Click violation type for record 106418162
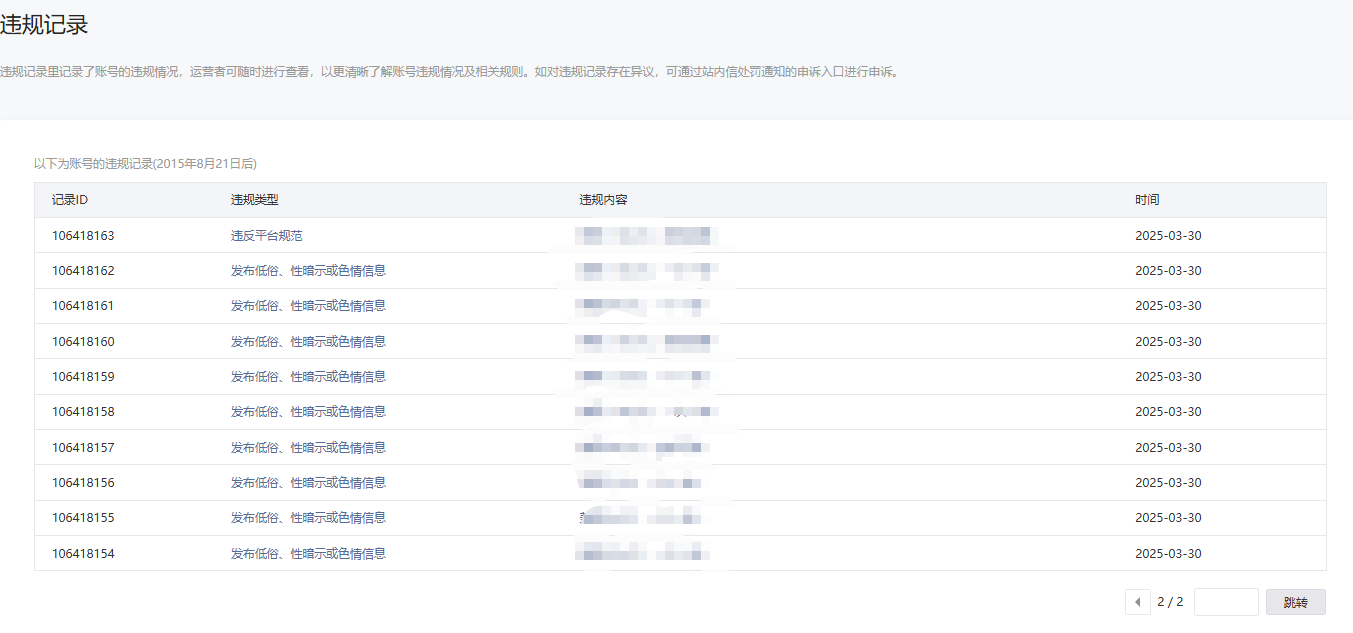 [308, 271]
